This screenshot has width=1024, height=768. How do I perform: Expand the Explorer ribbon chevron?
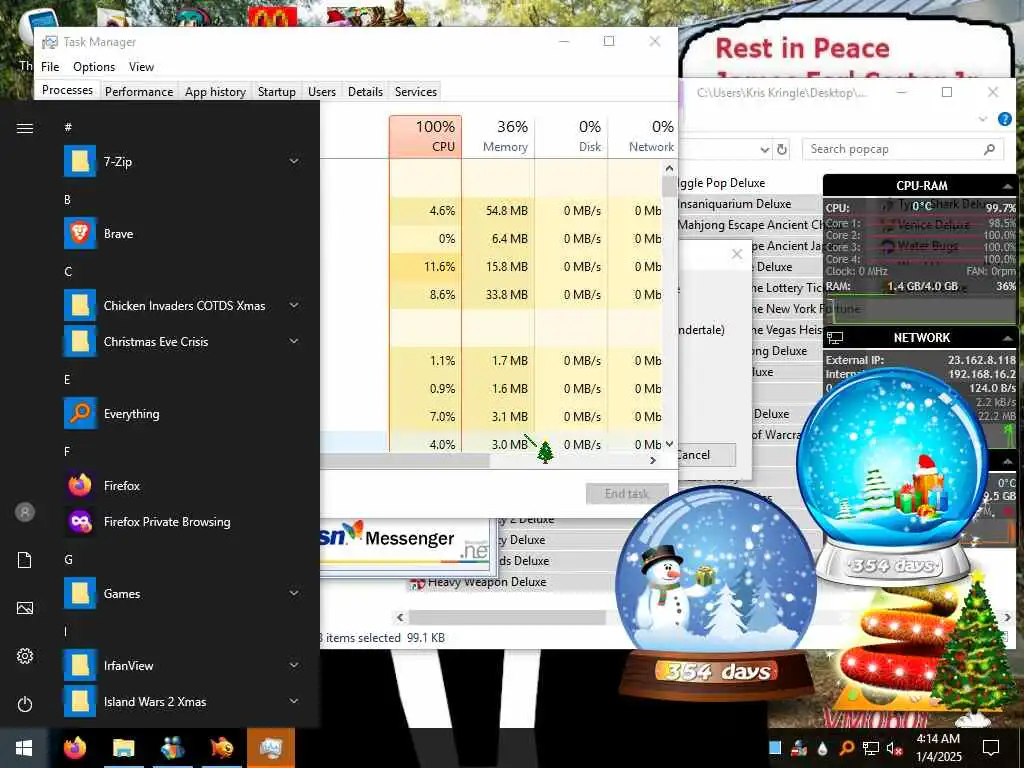(983, 119)
